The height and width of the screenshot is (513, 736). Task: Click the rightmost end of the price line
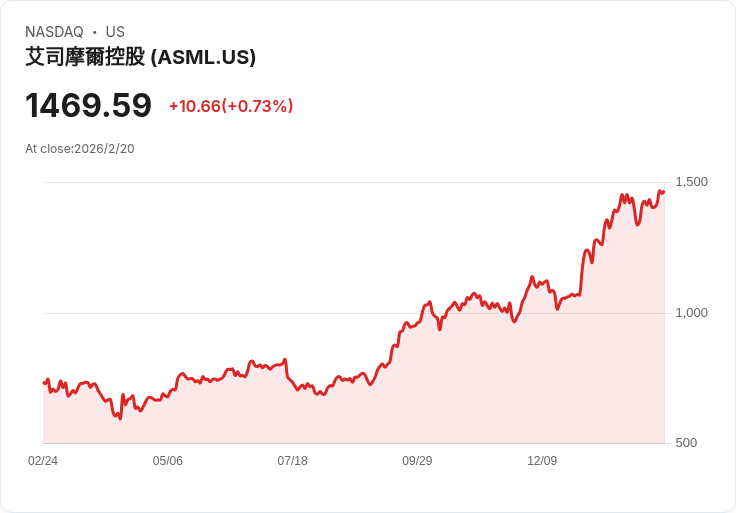coord(664,191)
